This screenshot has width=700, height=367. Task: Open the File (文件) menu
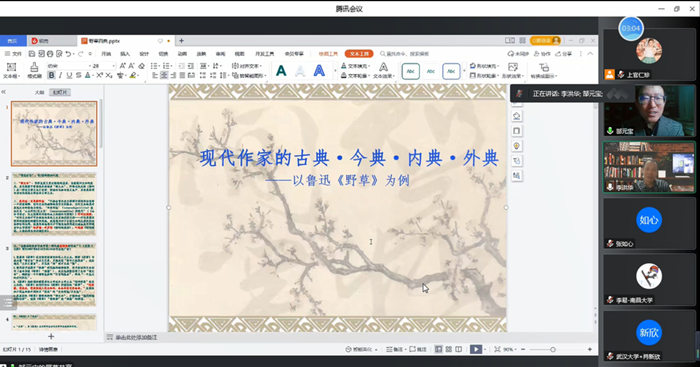[14, 54]
